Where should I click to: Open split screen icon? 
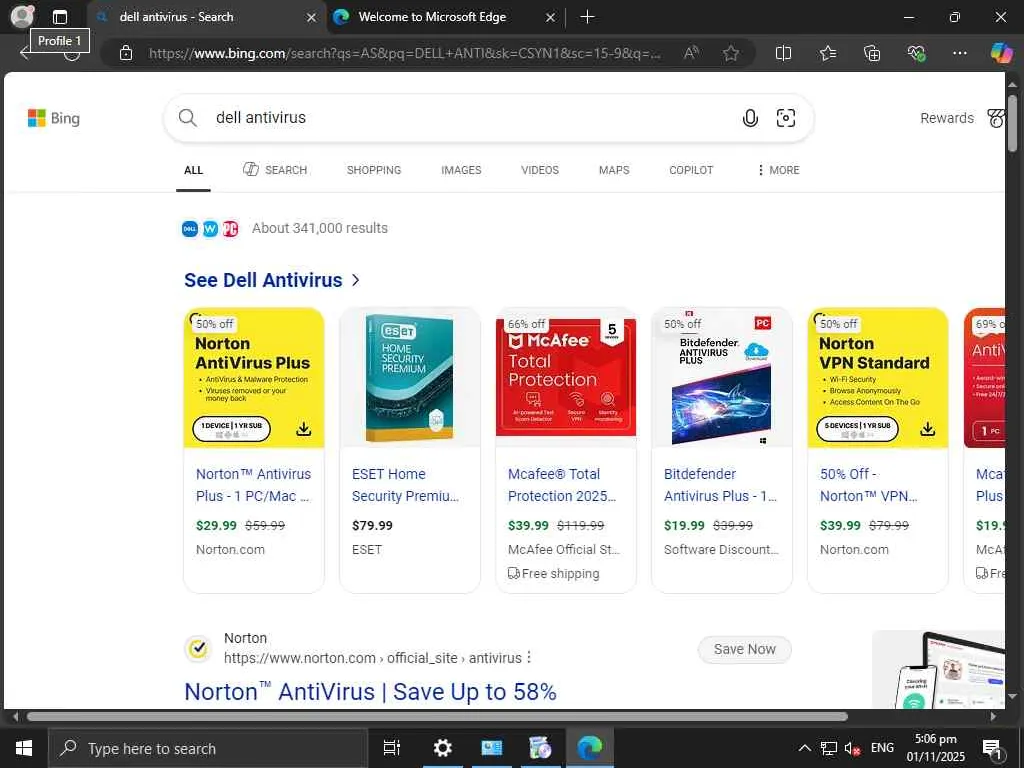pyautogui.click(x=783, y=53)
